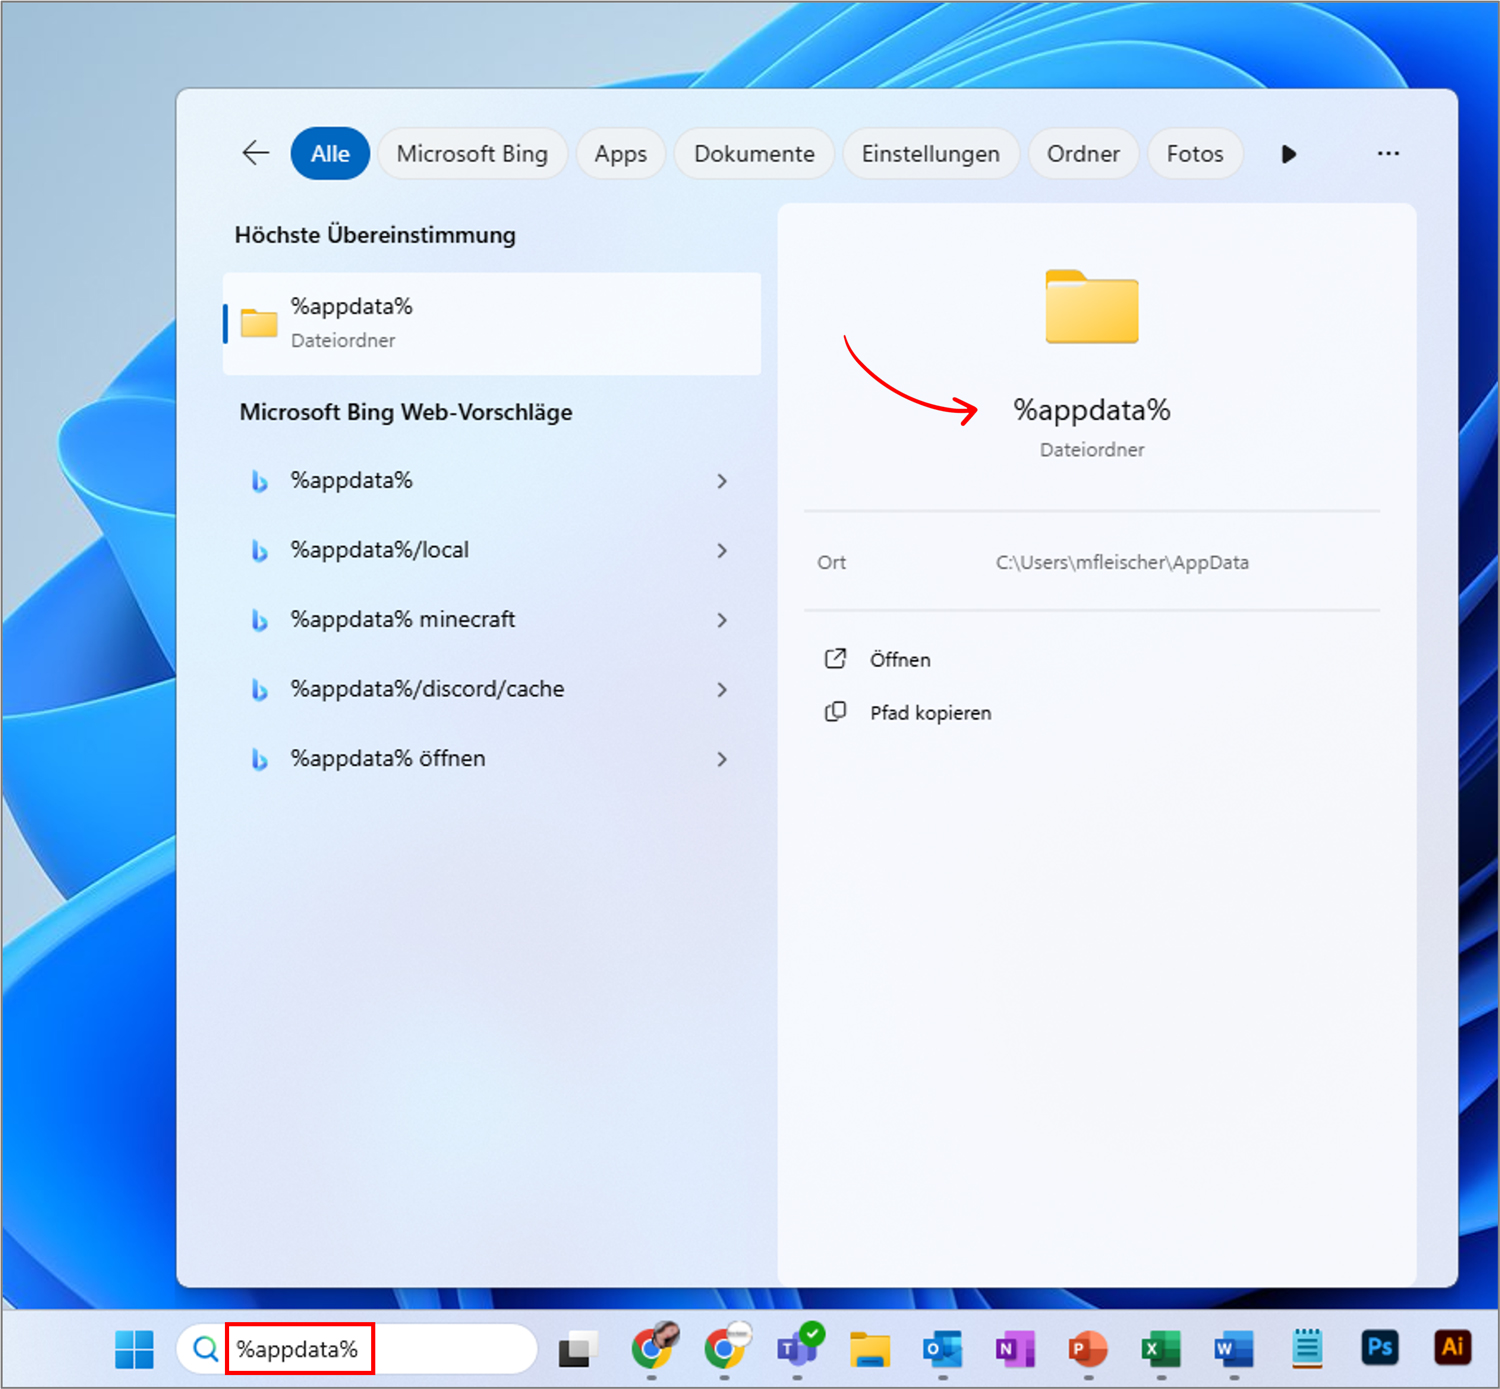Screen dimensions: 1500x1389
Task: Show more filter categories with play arrow
Action: click(x=1288, y=154)
